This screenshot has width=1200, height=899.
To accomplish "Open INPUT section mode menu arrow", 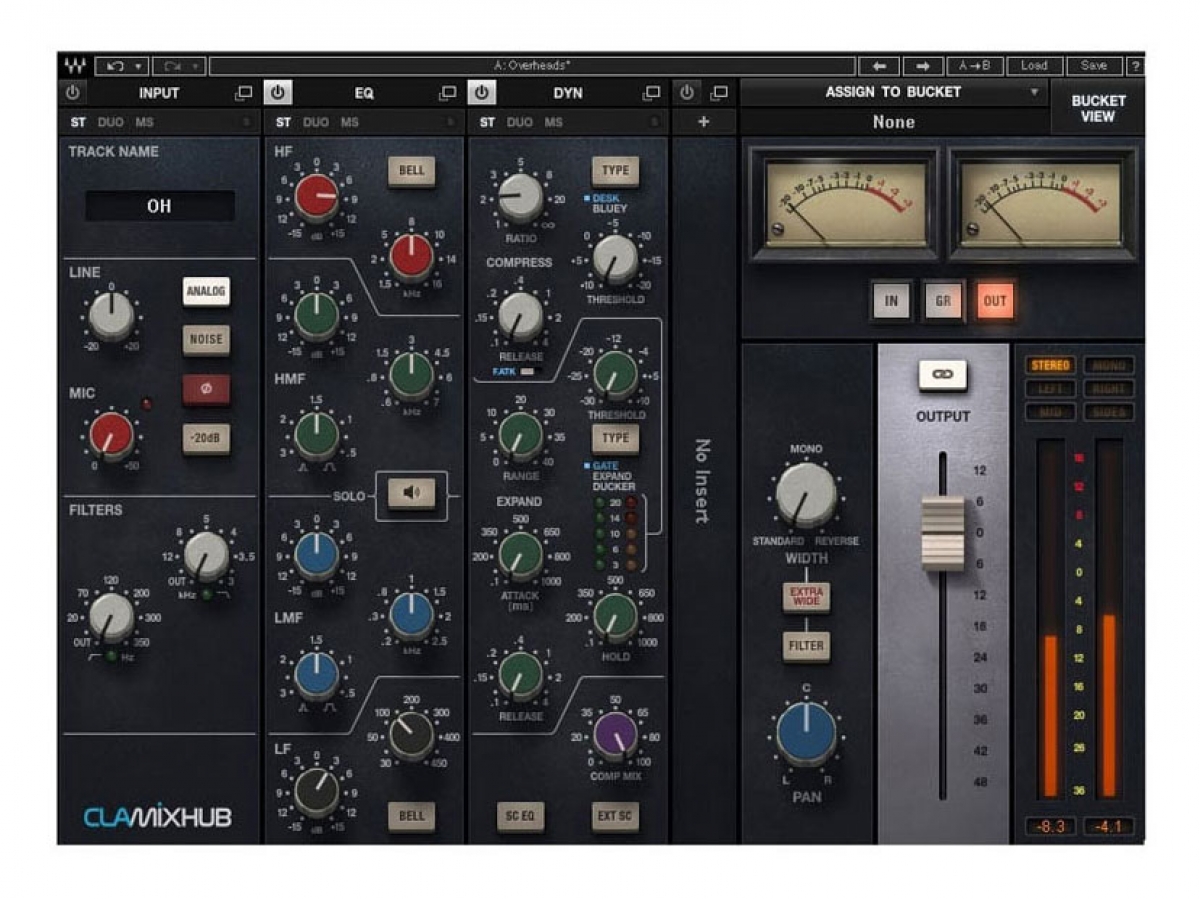I will pos(246,123).
